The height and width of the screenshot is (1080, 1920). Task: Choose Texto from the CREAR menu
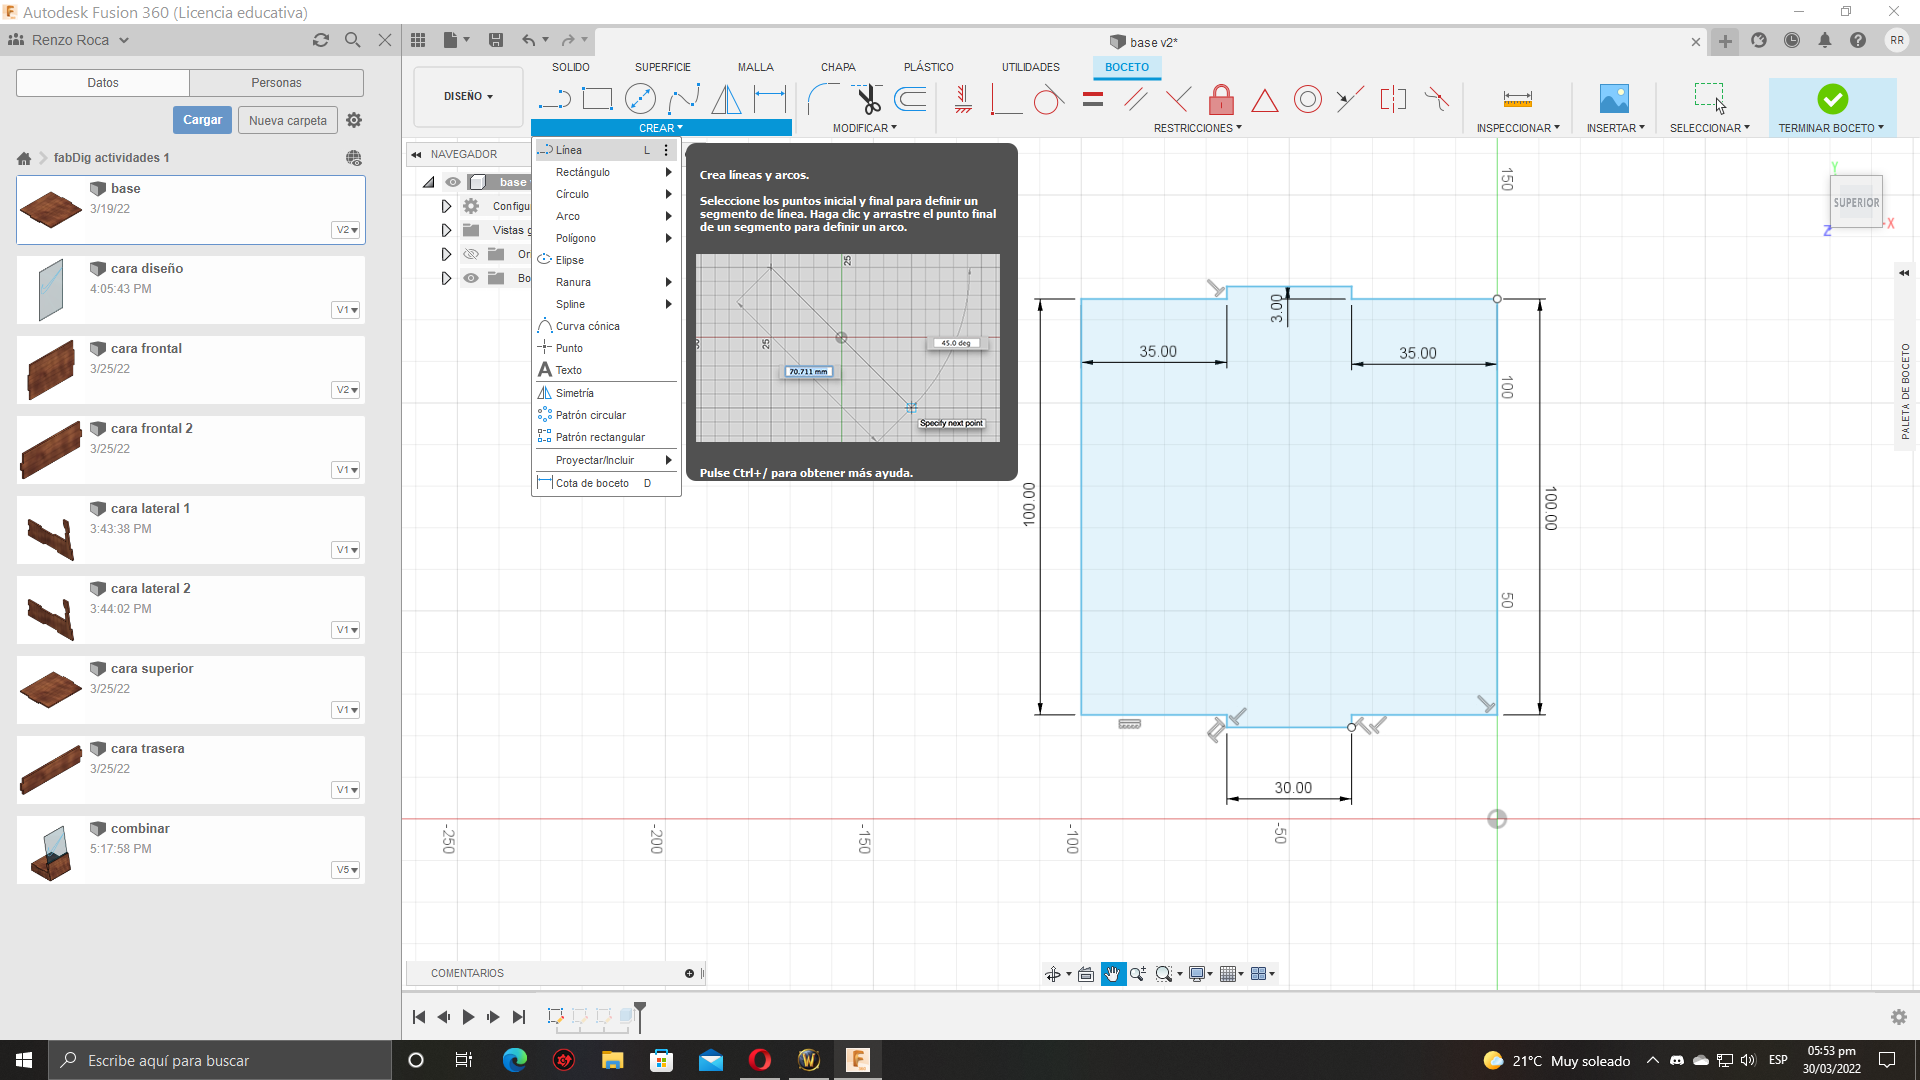coord(606,370)
